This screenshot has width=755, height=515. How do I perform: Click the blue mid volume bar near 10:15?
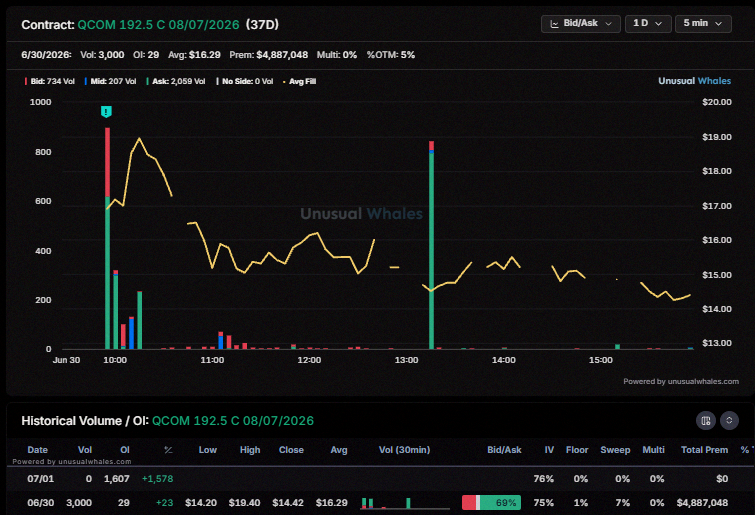pos(131,333)
